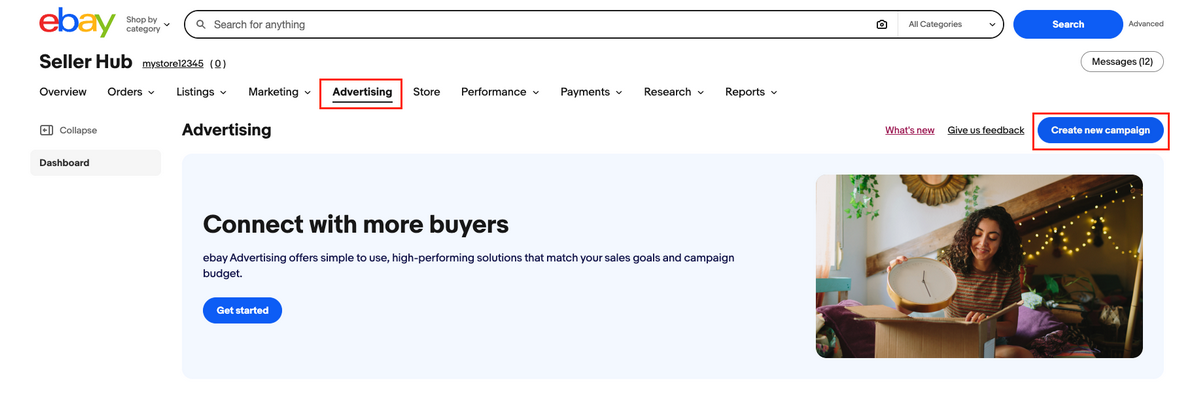Click the Get started button

pyautogui.click(x=242, y=310)
